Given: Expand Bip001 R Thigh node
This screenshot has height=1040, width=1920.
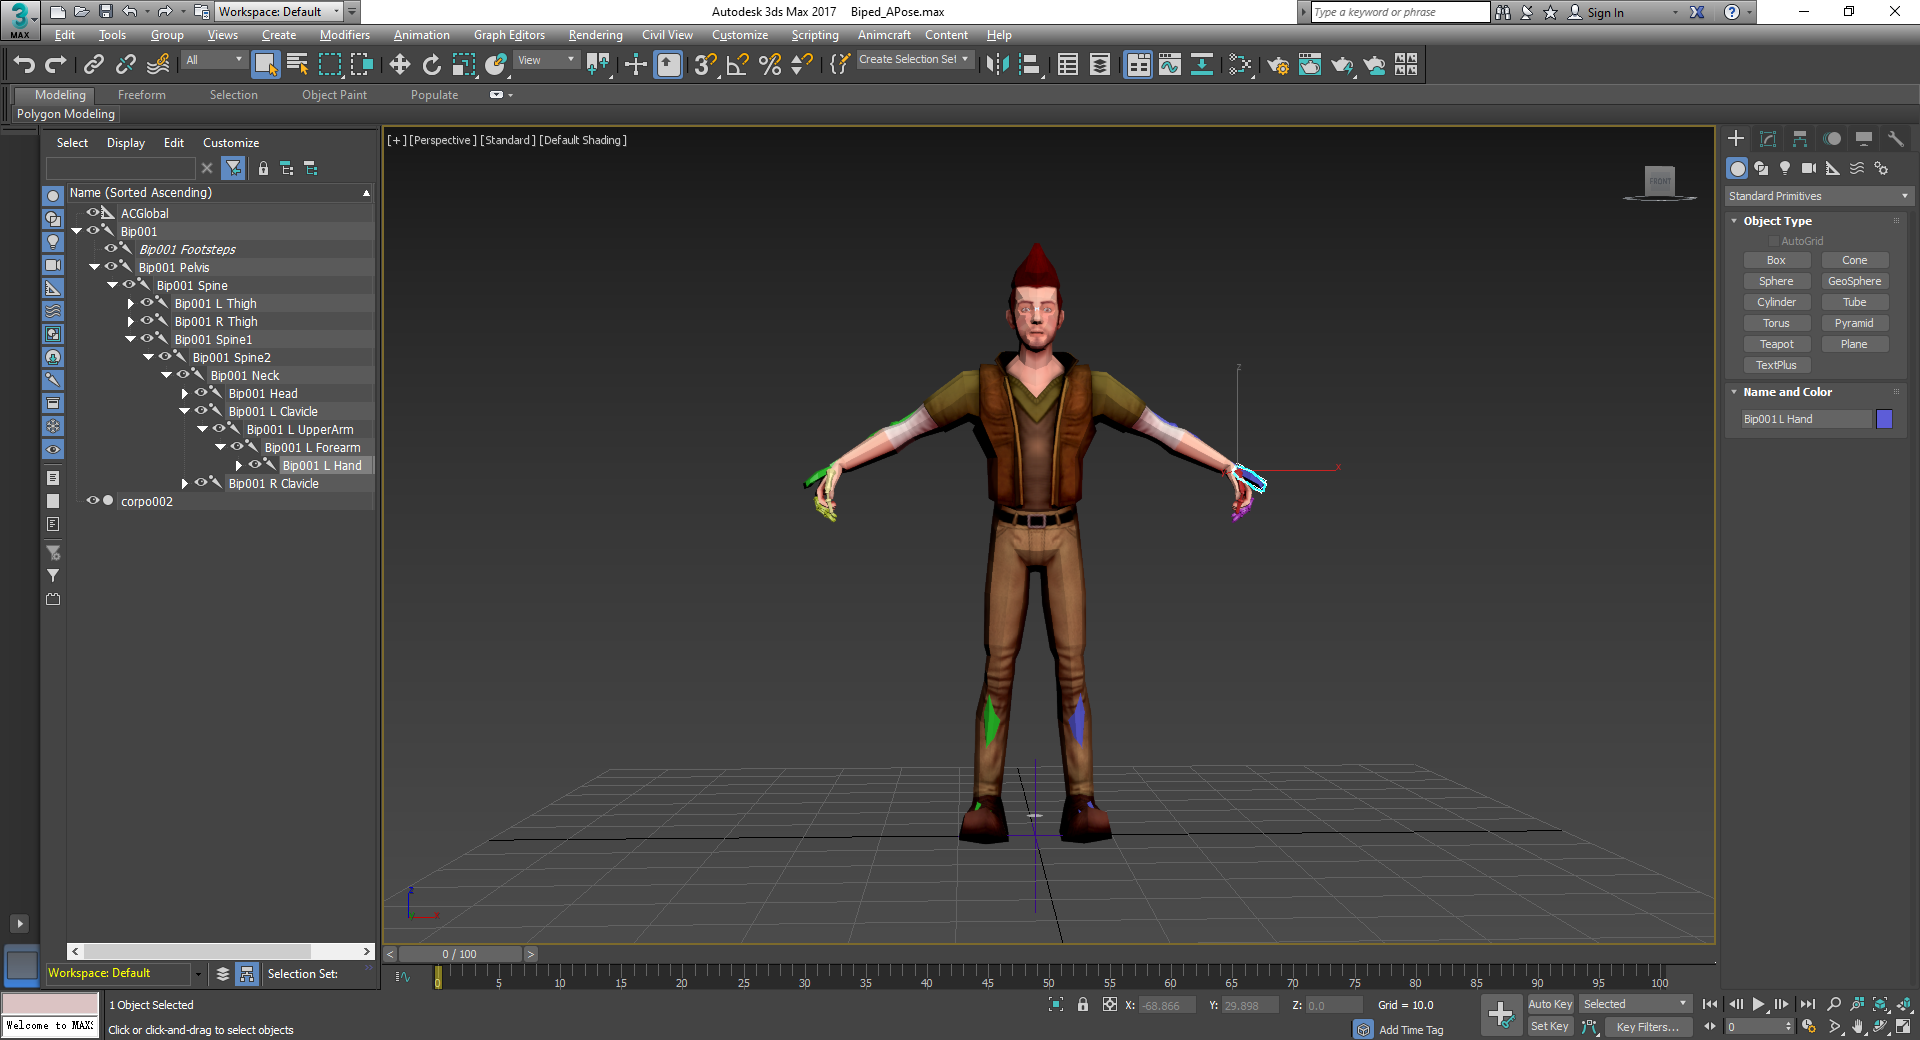Looking at the screenshot, I should coord(130,322).
